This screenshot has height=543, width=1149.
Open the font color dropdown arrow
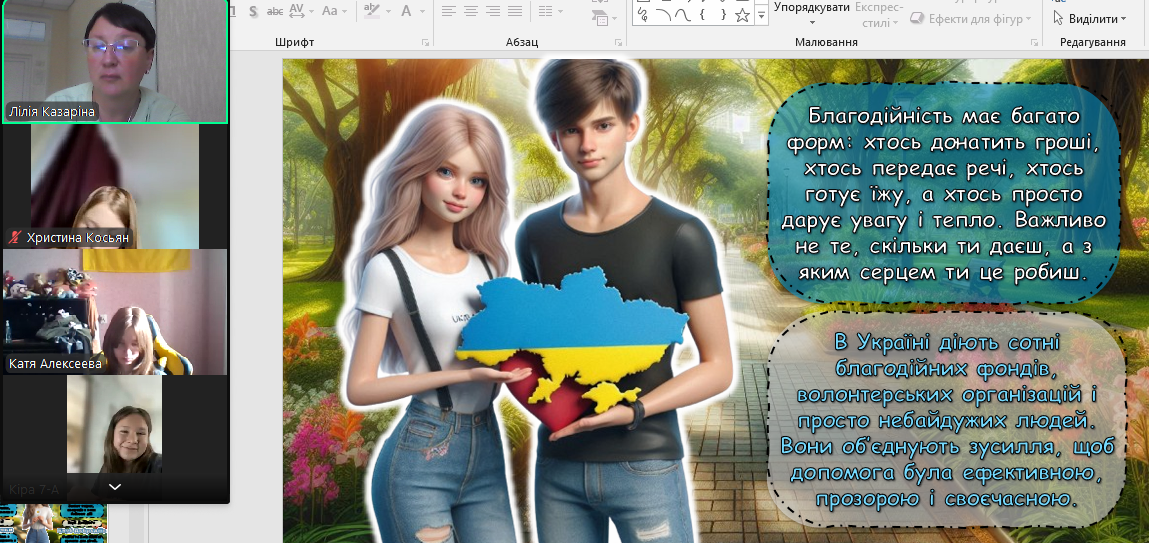point(423,12)
